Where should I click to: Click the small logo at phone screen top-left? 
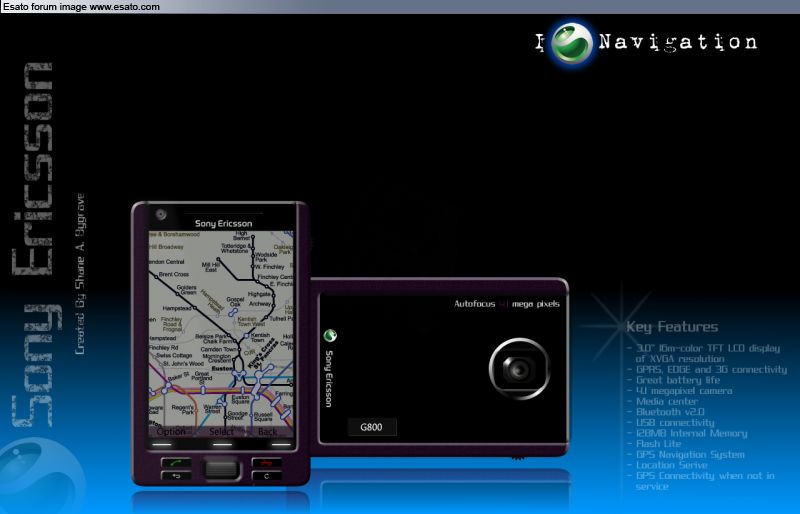161,215
